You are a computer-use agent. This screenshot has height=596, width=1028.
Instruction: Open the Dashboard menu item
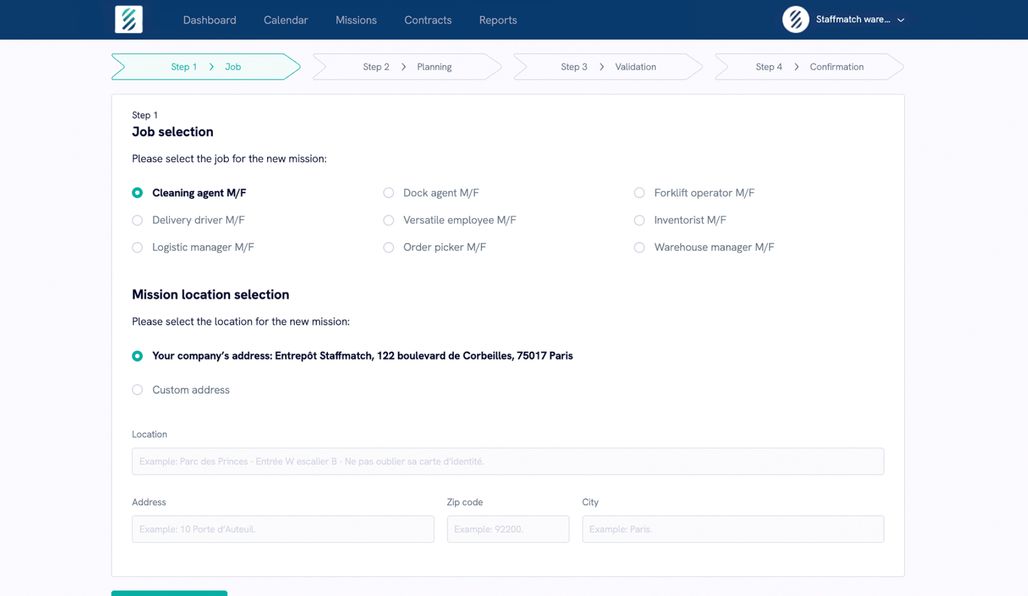pos(209,19)
